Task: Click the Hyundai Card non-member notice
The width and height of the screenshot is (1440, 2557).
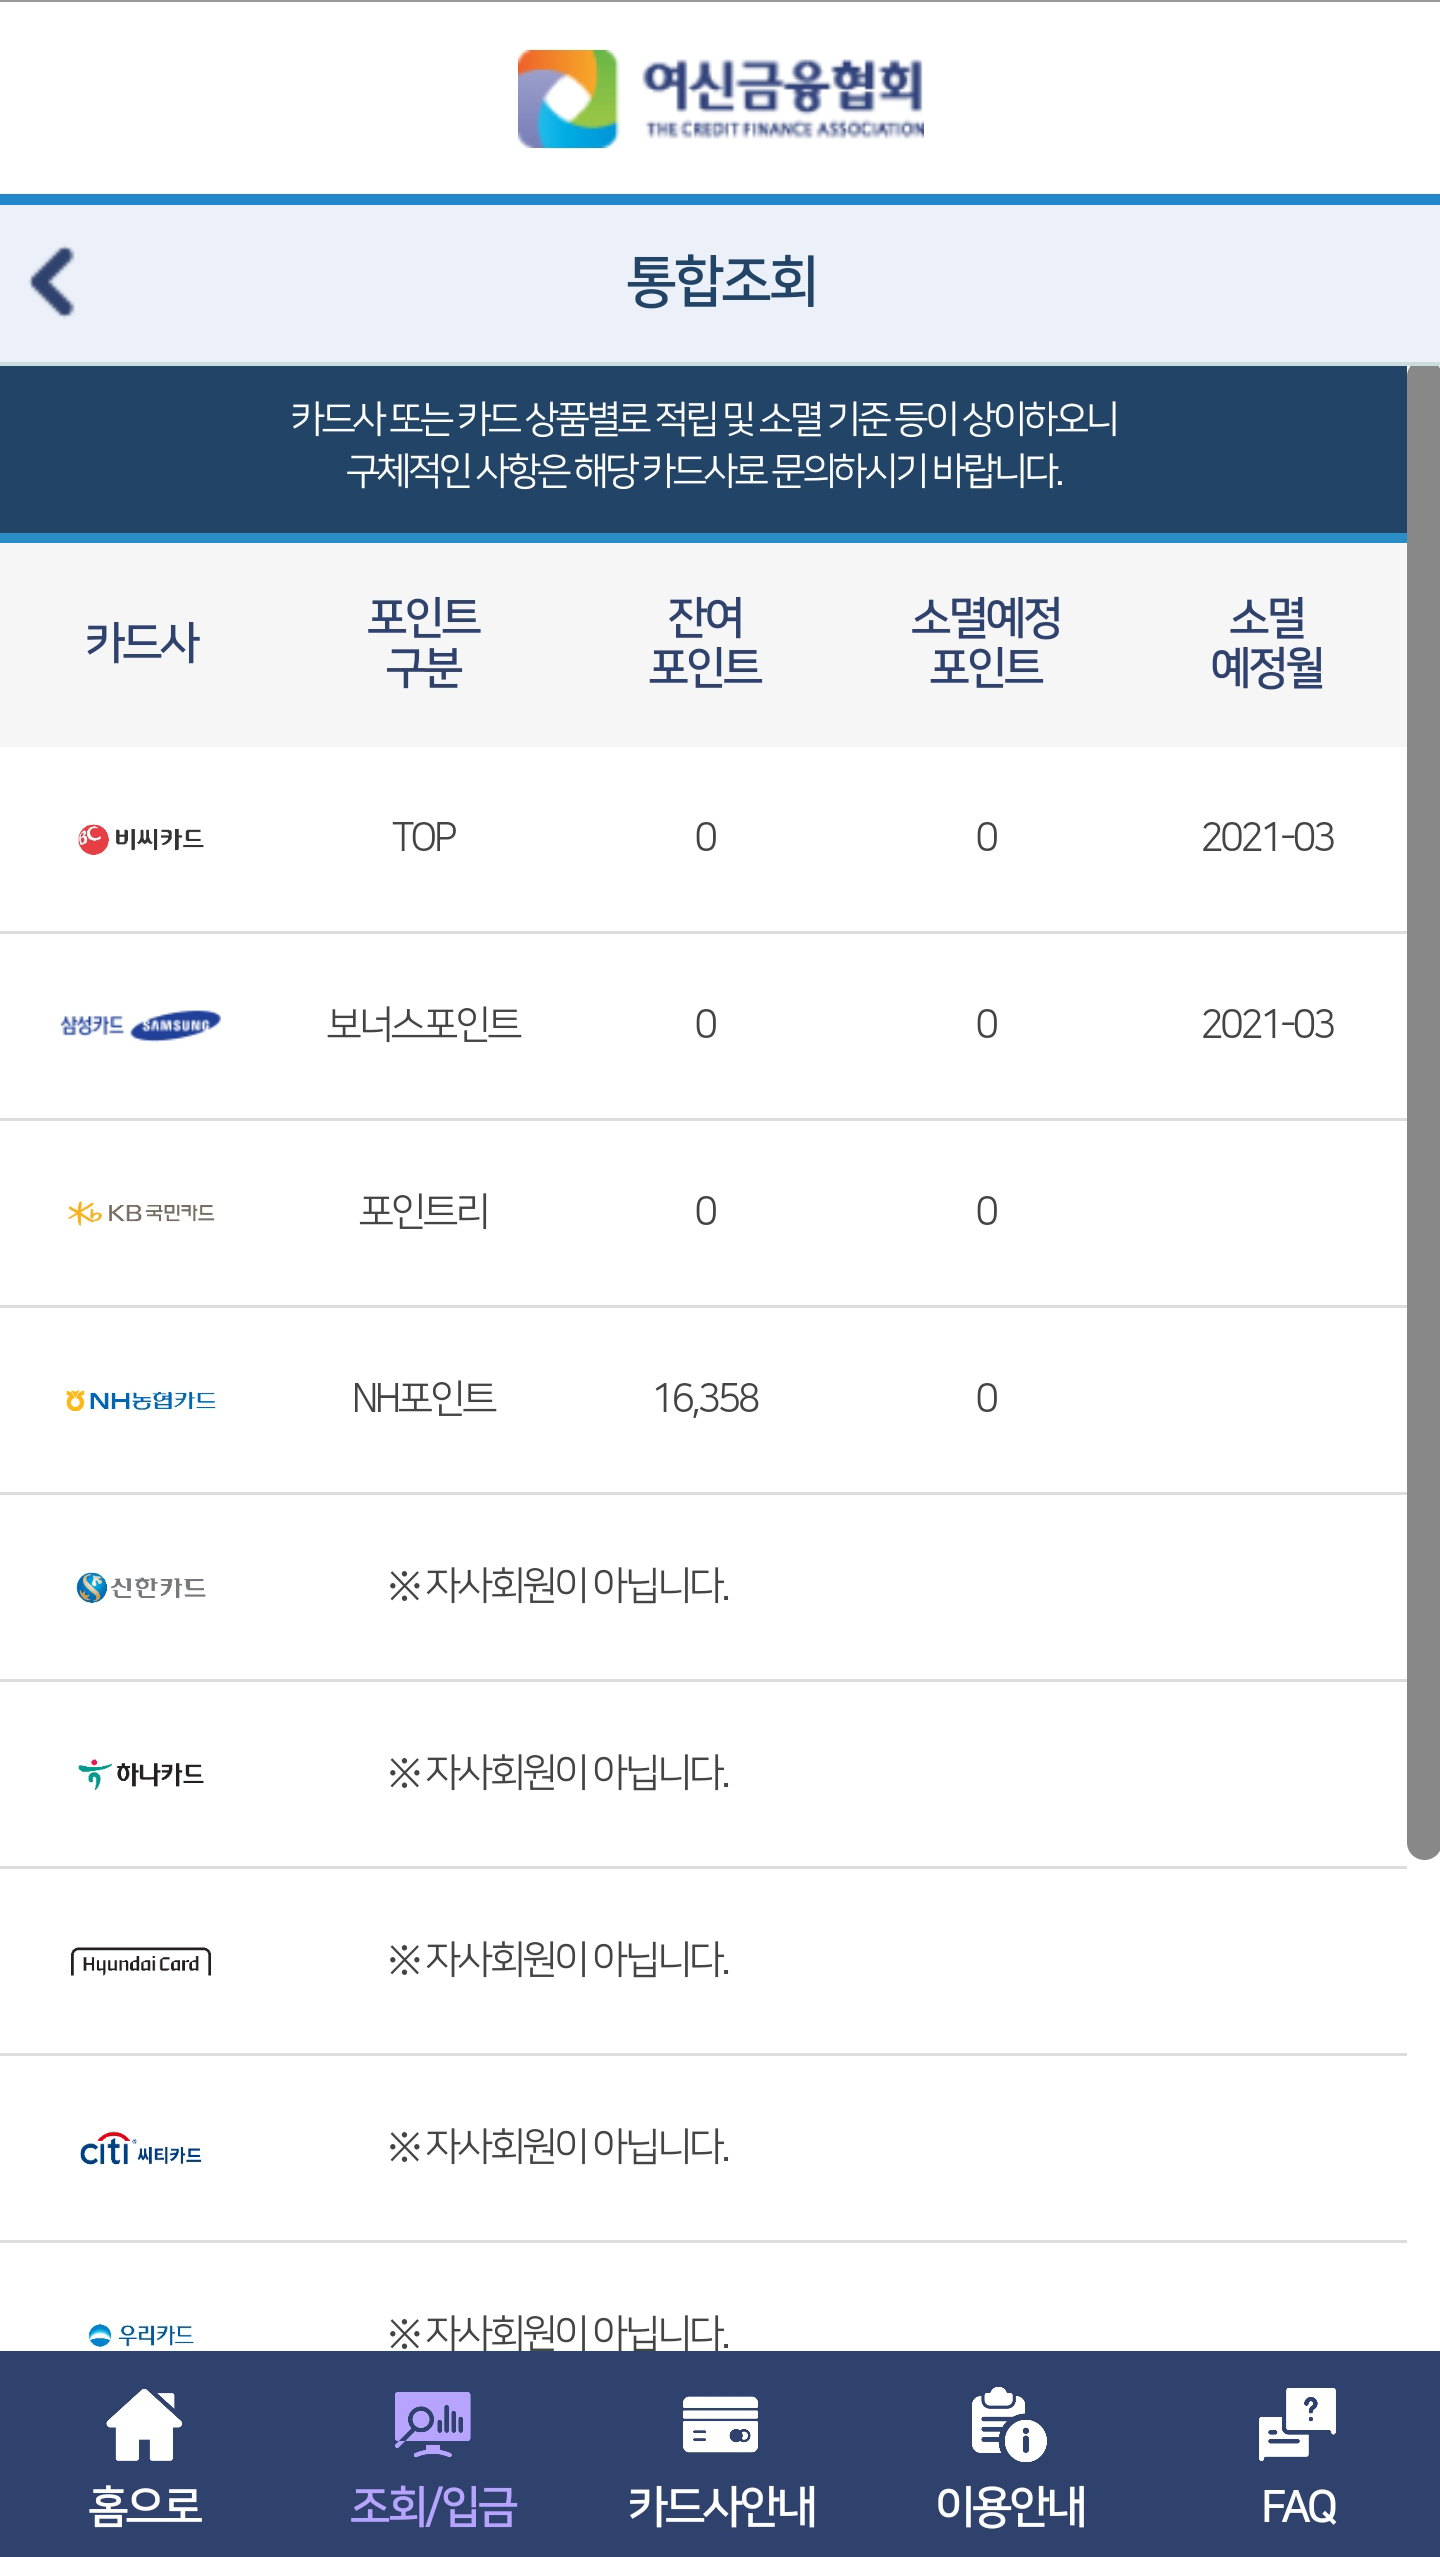Action: (559, 1959)
